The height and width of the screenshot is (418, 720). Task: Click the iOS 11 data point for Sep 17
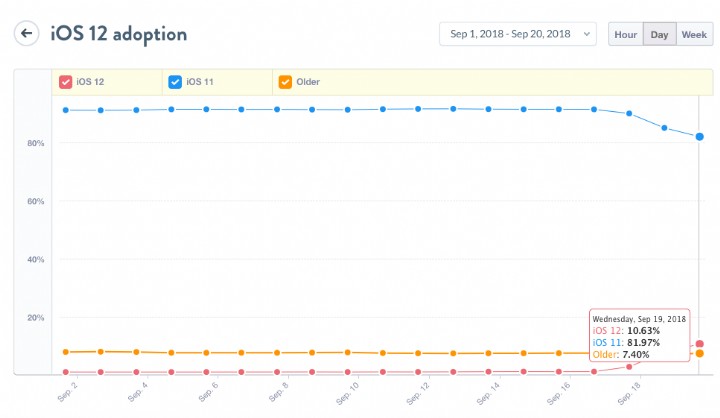(629, 113)
